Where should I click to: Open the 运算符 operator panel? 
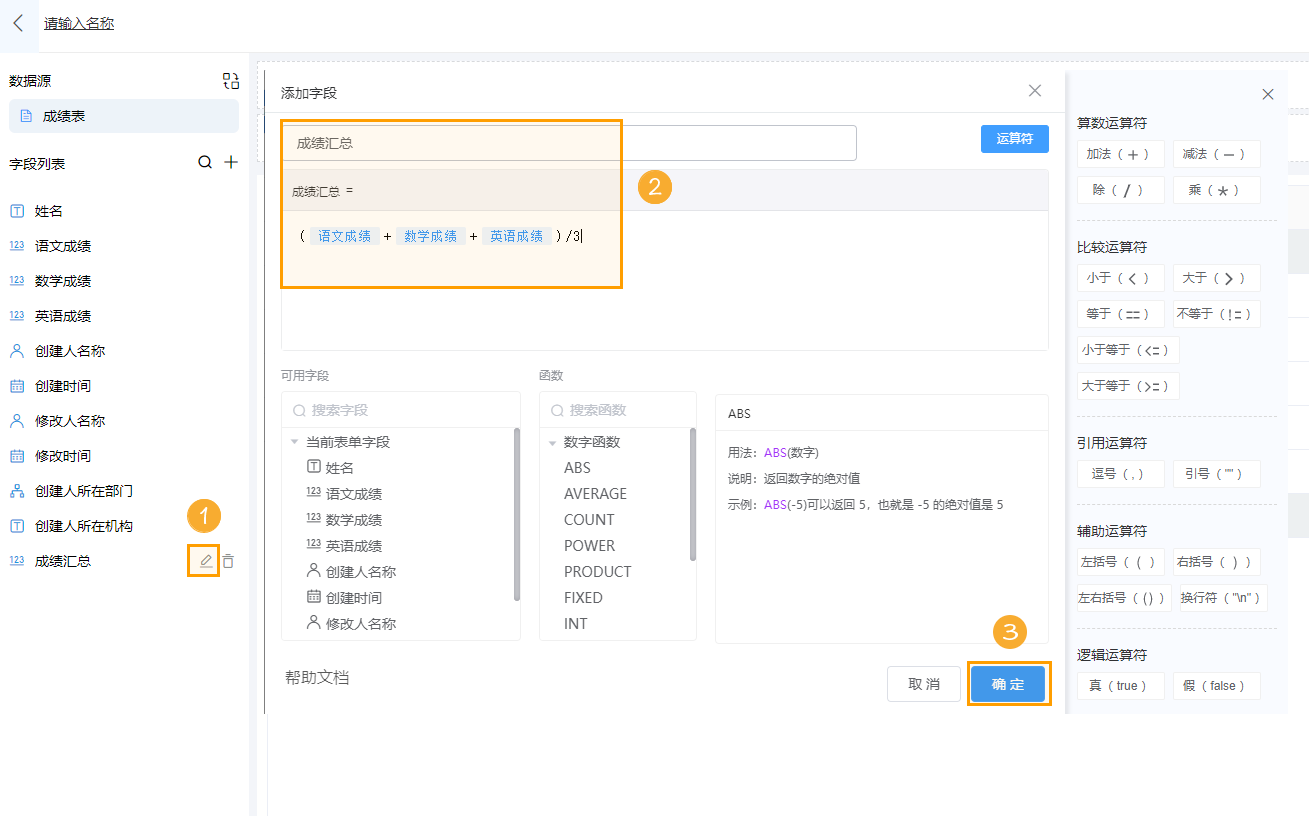click(x=1014, y=138)
